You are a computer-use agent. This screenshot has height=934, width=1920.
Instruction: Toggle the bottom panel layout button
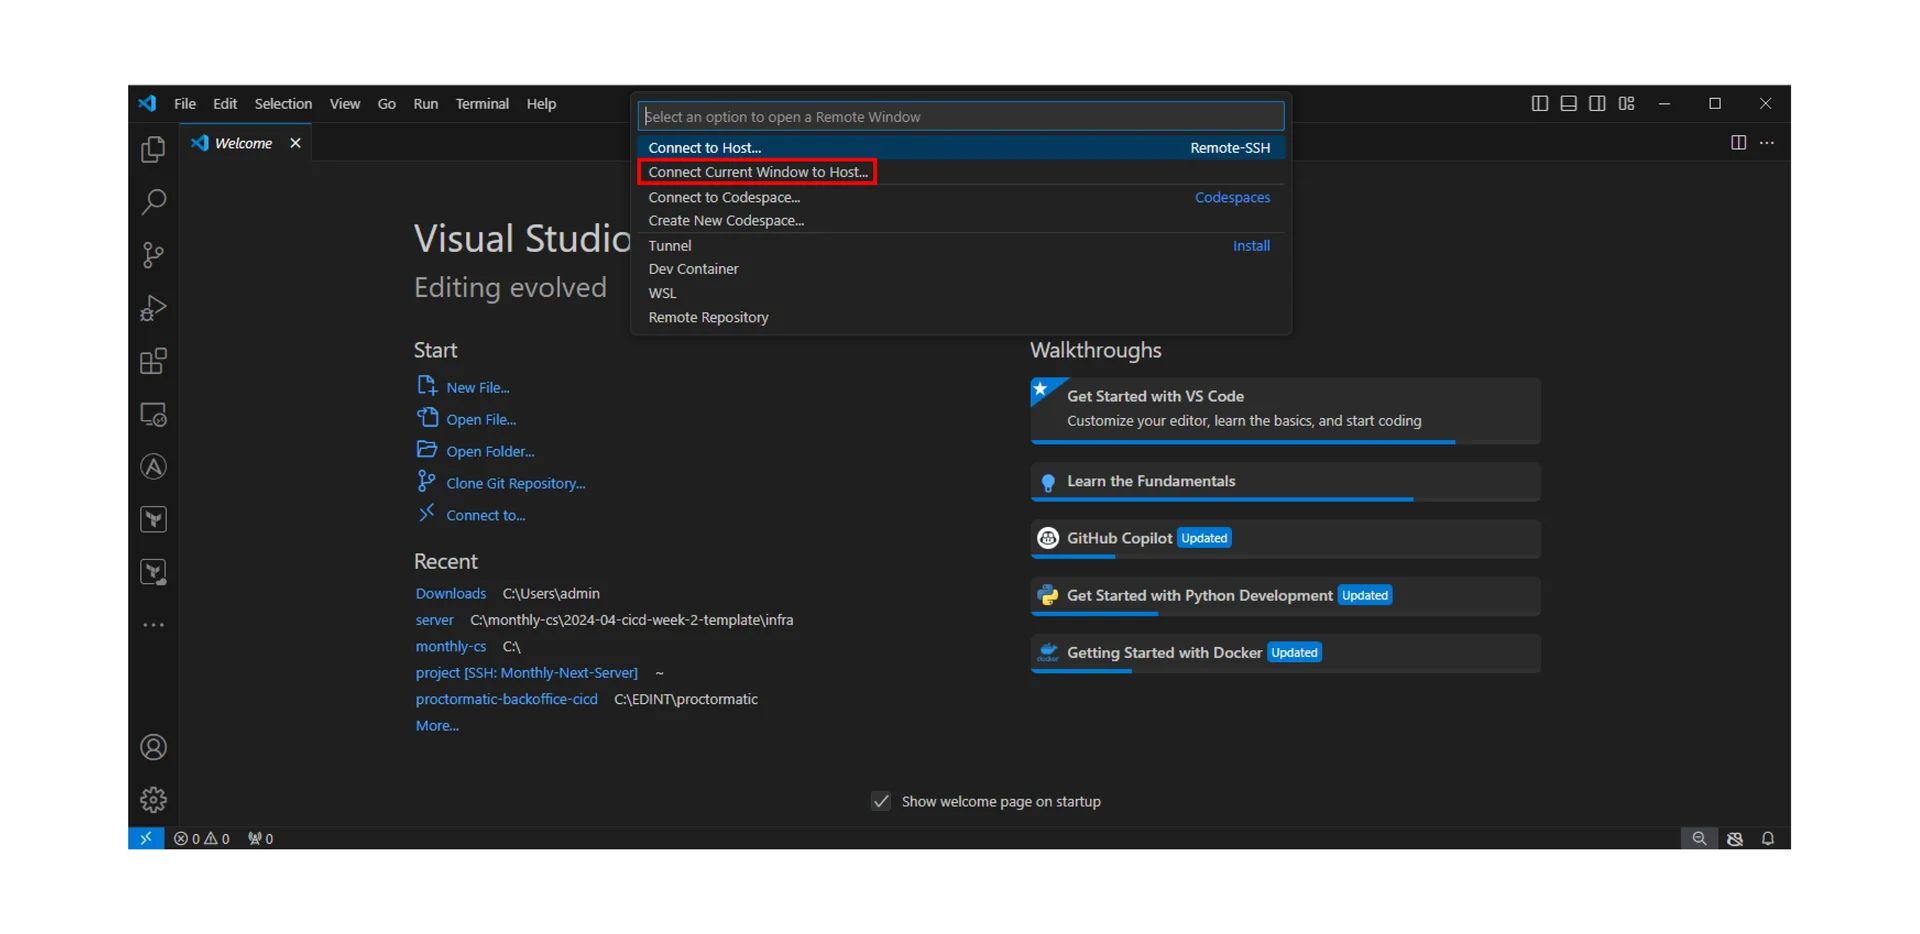point(1568,104)
